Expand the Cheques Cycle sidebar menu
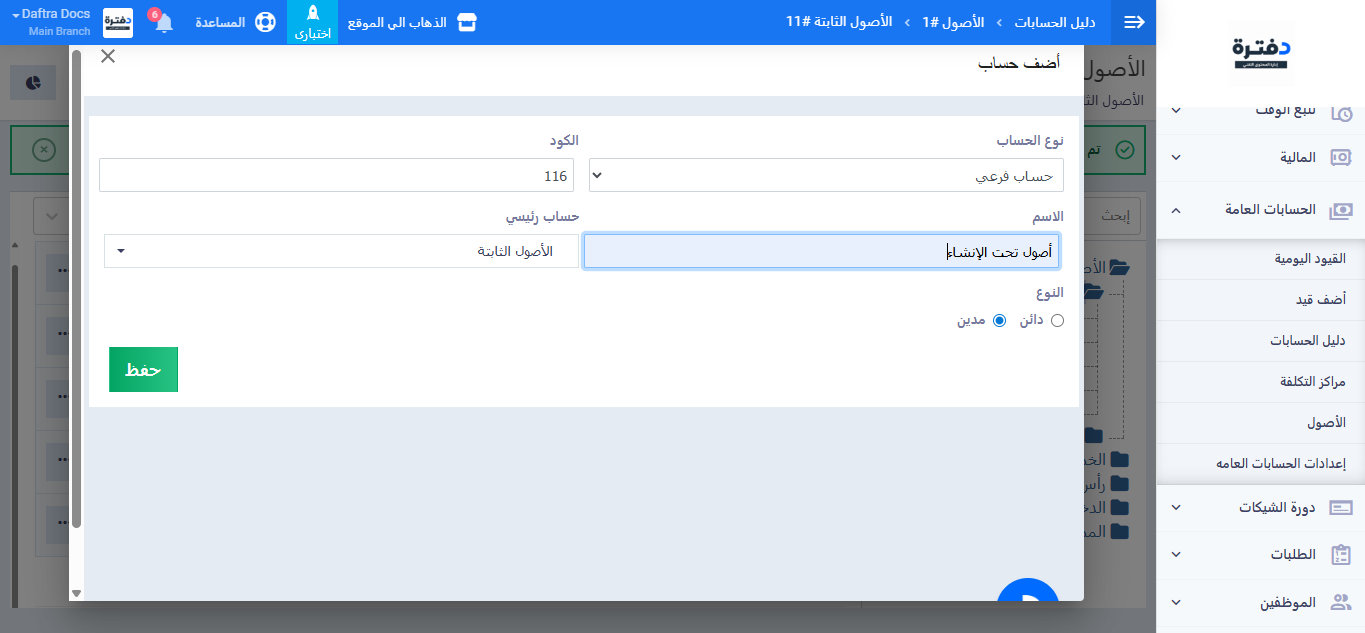The image size is (1365, 633). 1261,508
